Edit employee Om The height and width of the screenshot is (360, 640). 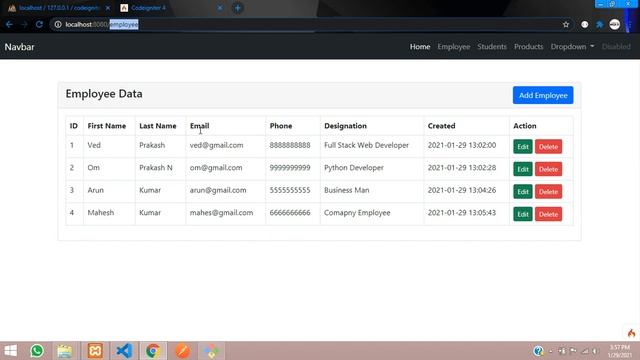coord(523,169)
